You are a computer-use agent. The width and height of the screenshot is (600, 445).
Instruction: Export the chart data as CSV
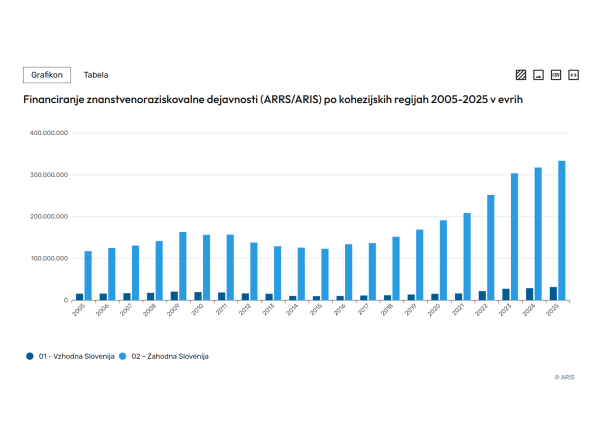pyautogui.click(x=556, y=75)
